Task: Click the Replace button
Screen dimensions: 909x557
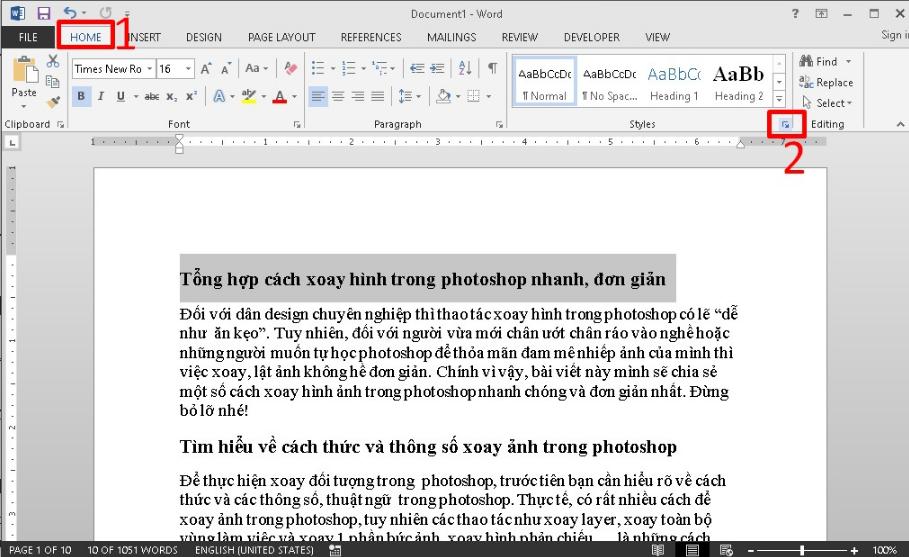Action: tap(826, 82)
